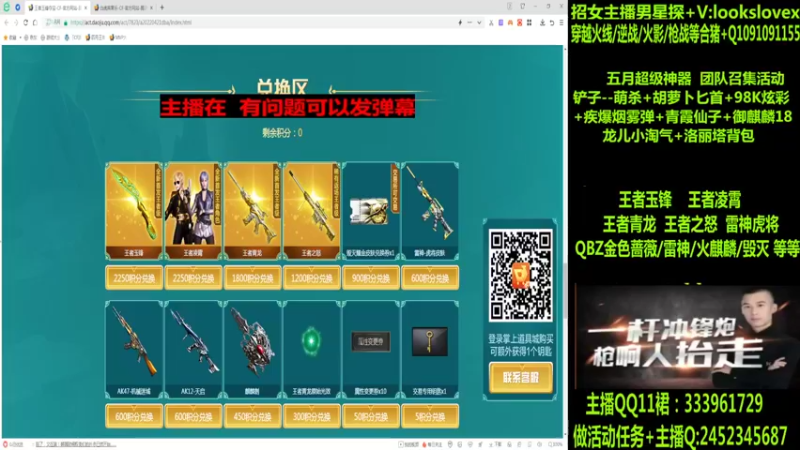This screenshot has width=800, height=450.
Task: Redeem 王者凌霄 with its 2250积分兑换 button
Action: (193, 278)
